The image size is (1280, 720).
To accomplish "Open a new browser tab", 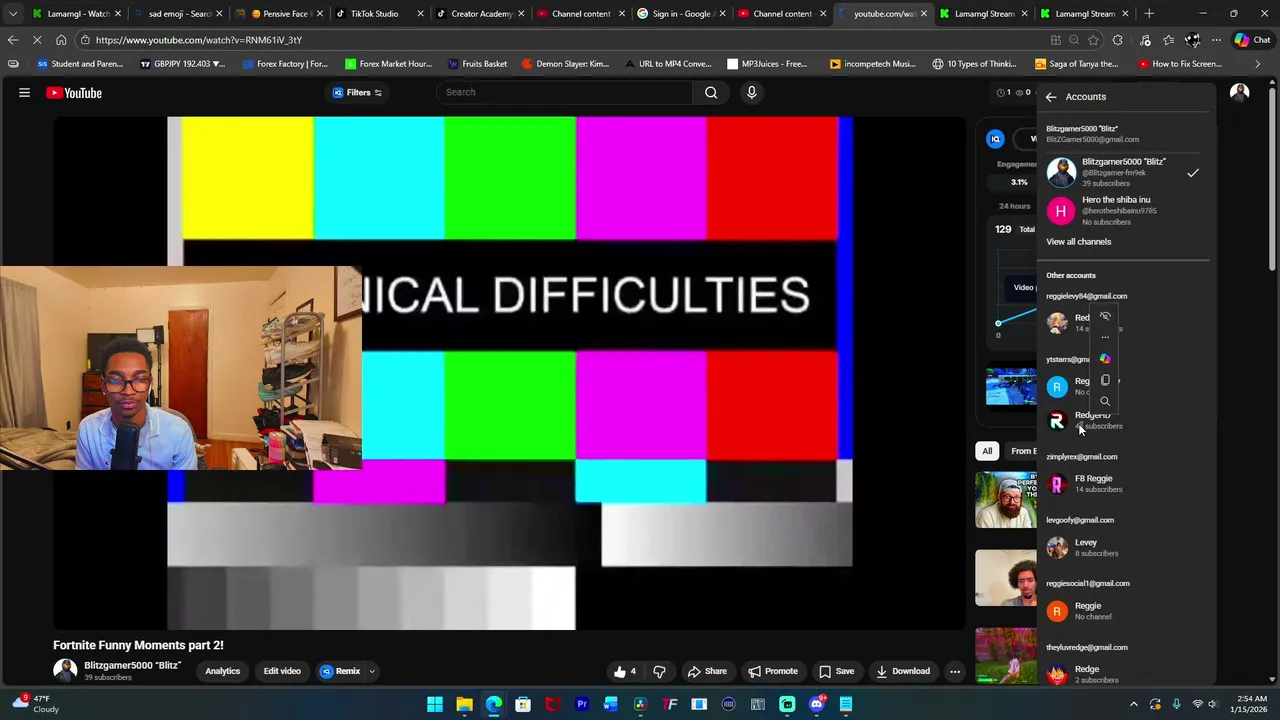I will click(x=1149, y=14).
